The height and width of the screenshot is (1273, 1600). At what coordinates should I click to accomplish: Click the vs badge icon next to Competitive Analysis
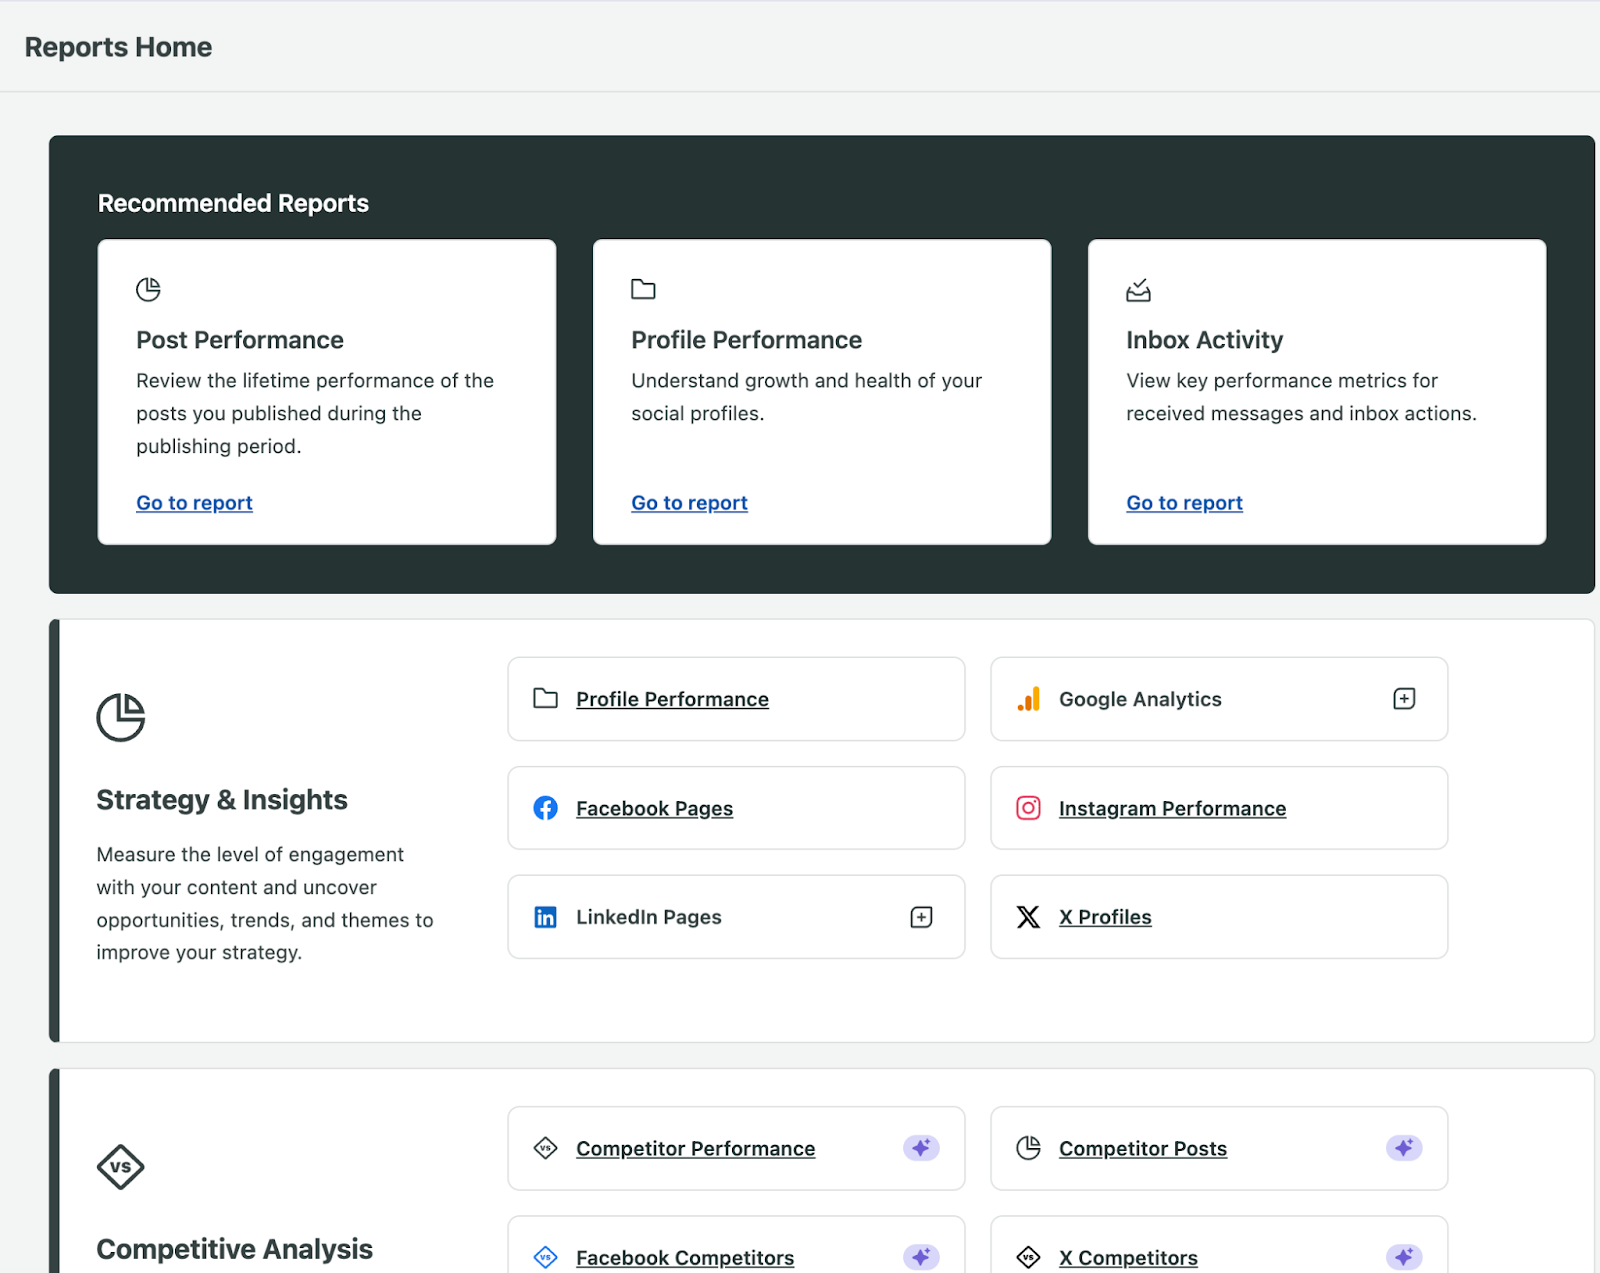120,1166
